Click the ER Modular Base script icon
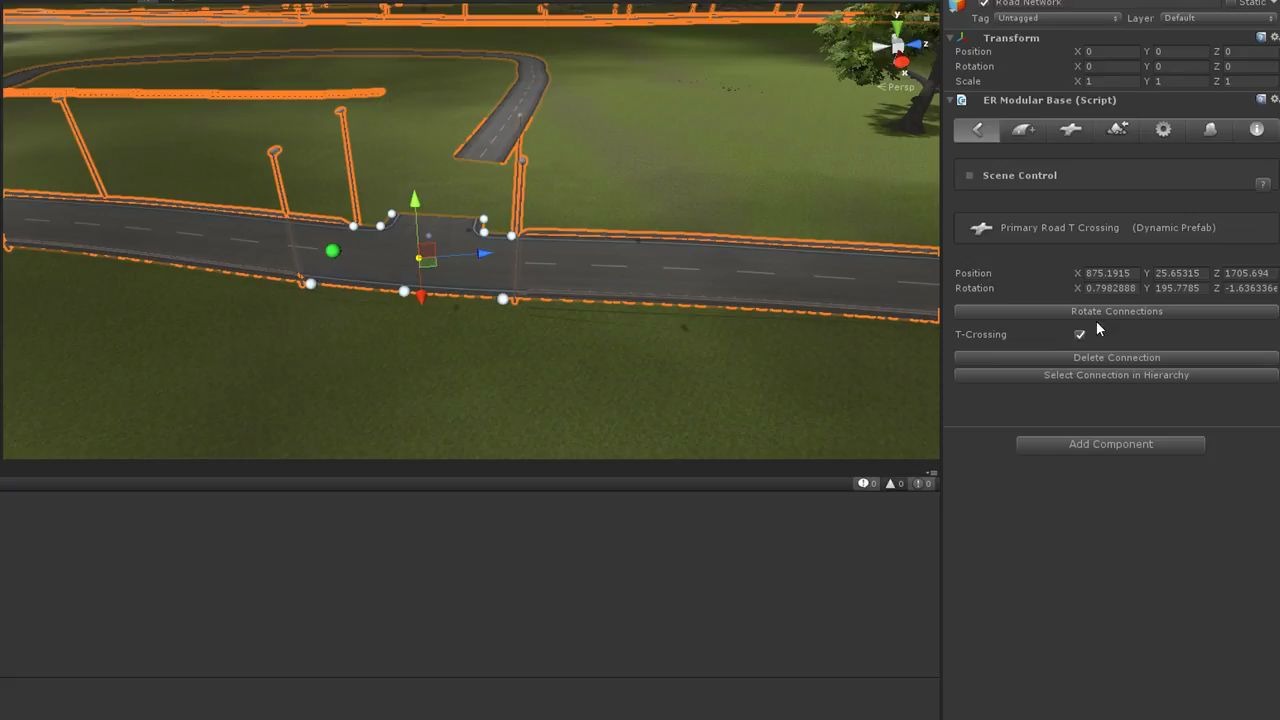 point(962,100)
